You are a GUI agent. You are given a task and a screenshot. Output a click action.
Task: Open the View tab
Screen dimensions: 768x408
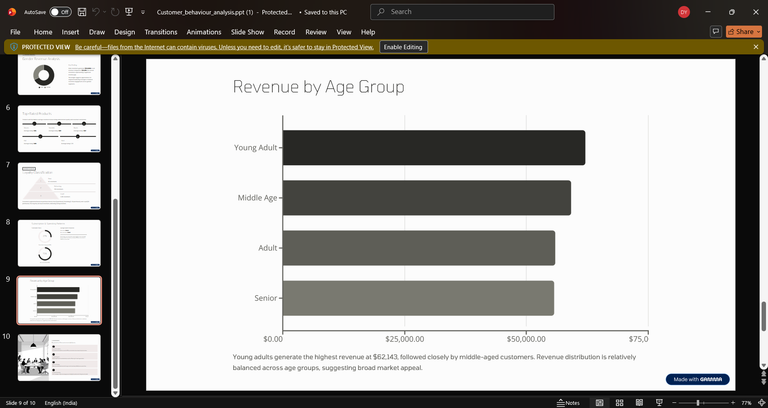click(x=344, y=32)
